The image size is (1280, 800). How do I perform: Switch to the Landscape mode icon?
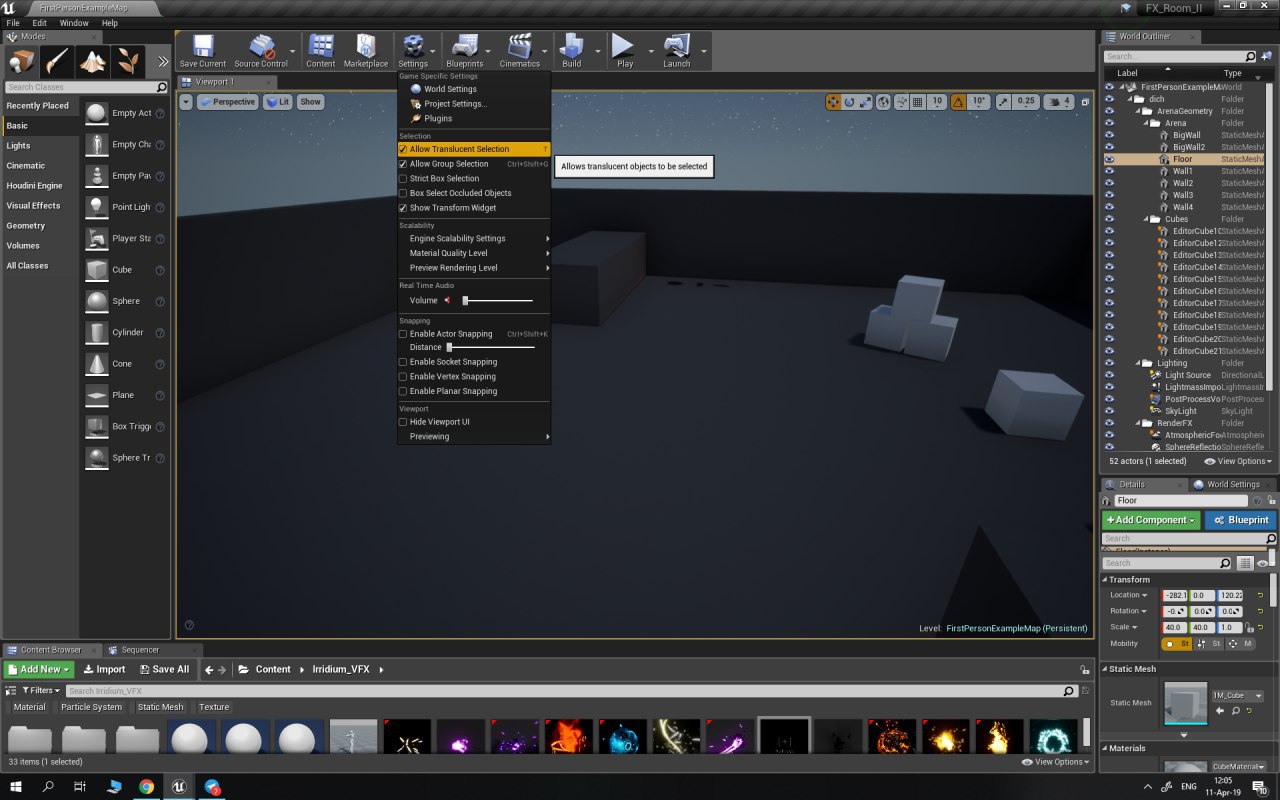93,62
